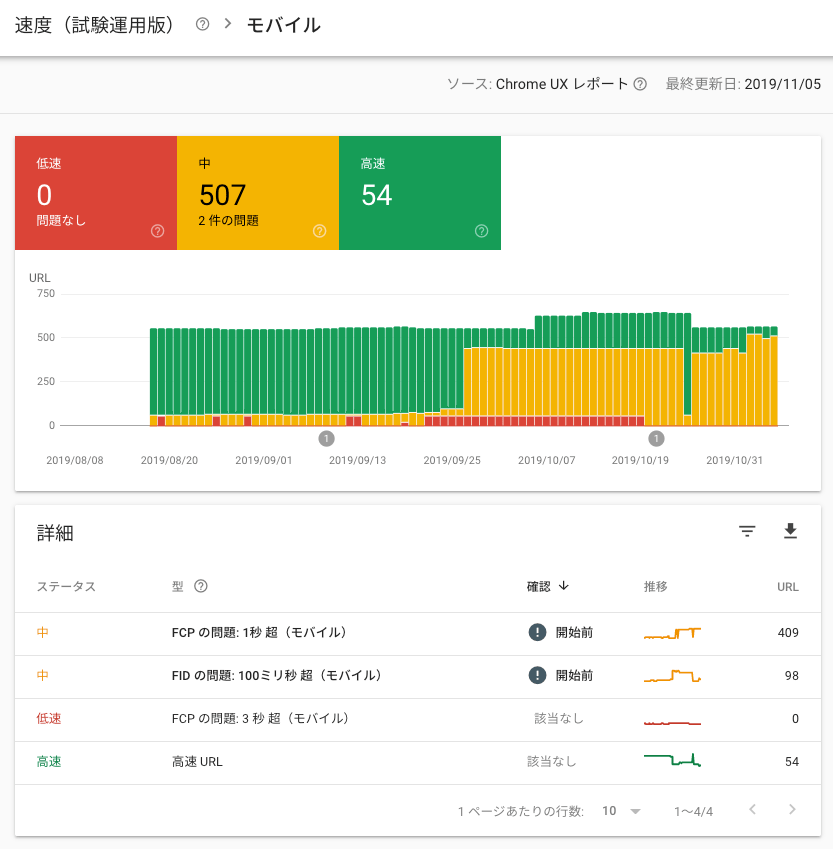Click the chart x-axis label 2019/09/25

pos(452,460)
